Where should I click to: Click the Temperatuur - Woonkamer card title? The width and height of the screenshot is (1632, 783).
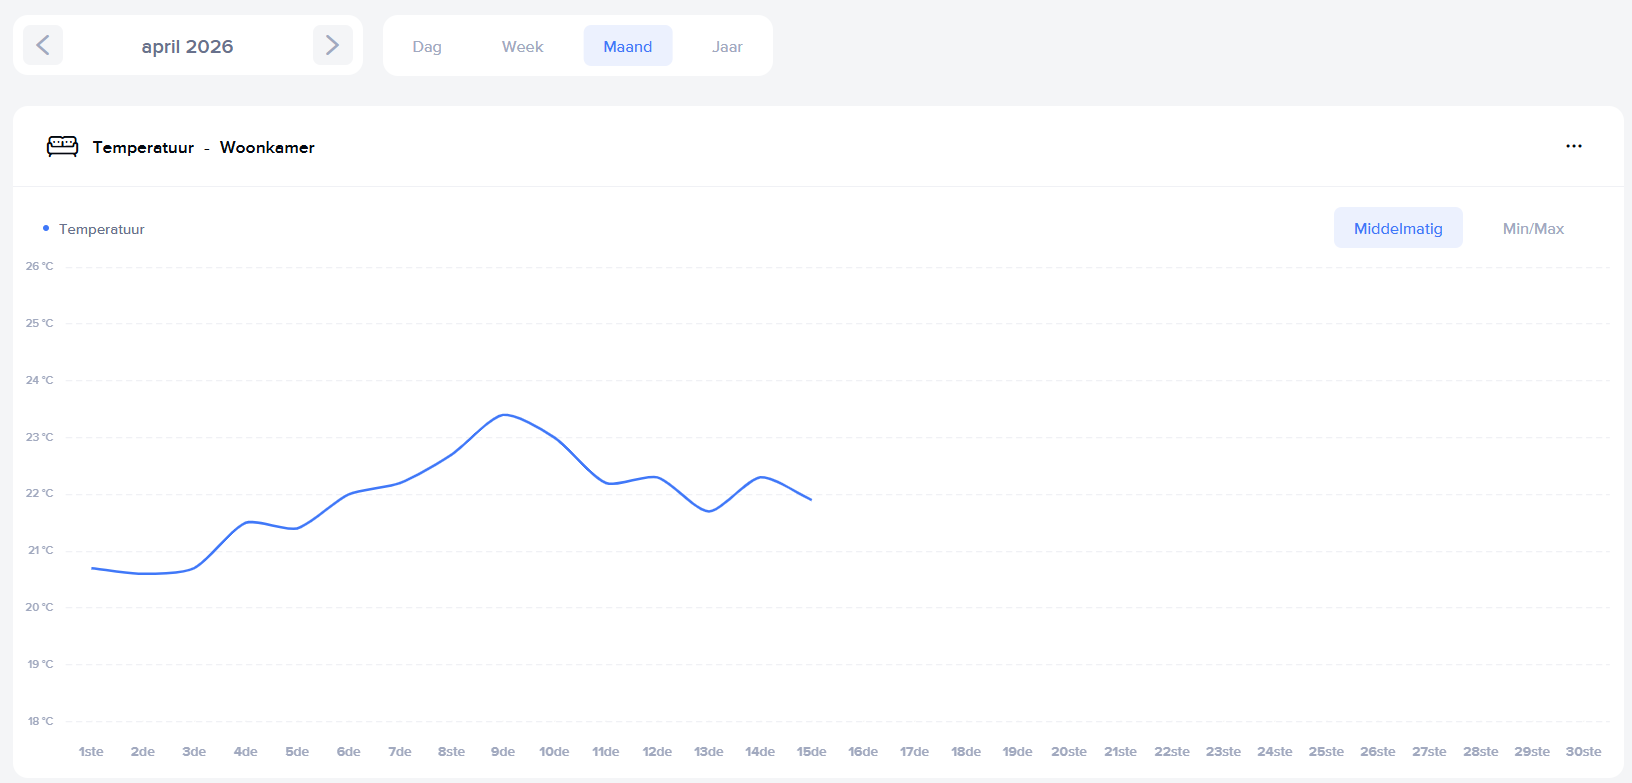204,147
